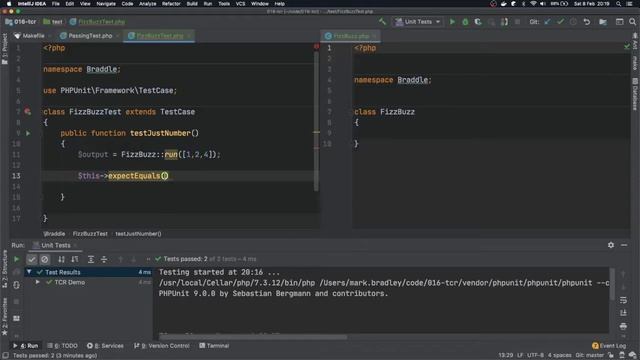Toggle sort tests alphabetically
This screenshot has height=360, width=640.
pos(61,259)
